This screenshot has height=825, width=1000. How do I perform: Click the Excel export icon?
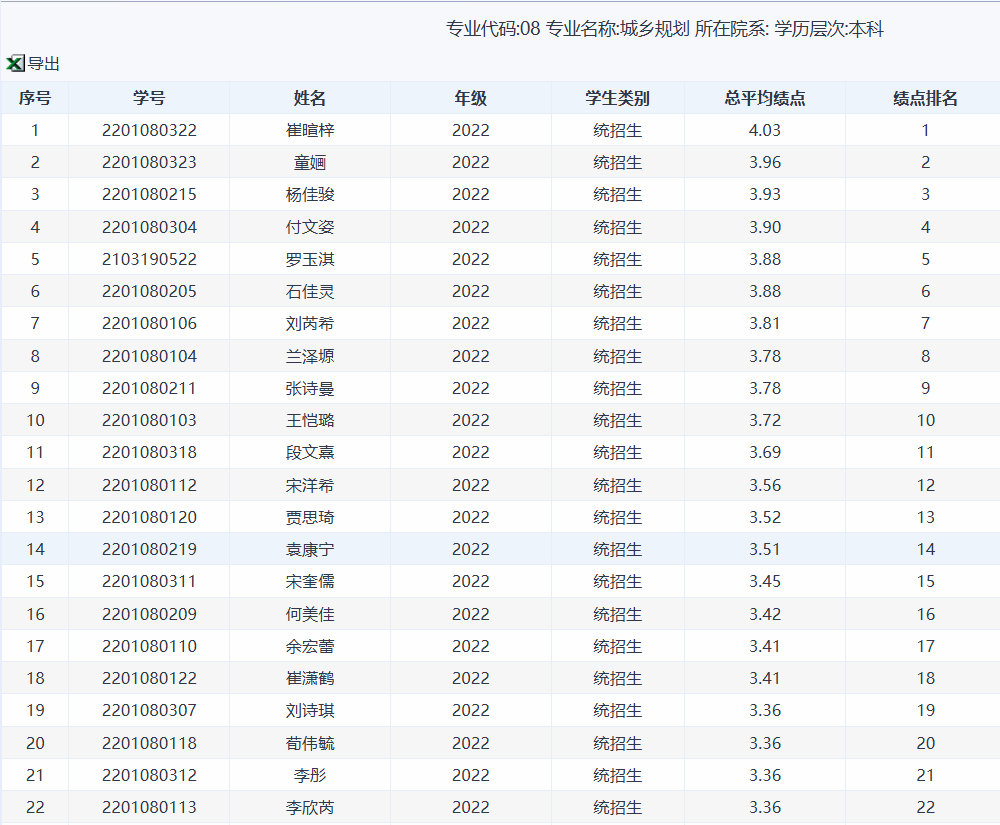[15, 63]
